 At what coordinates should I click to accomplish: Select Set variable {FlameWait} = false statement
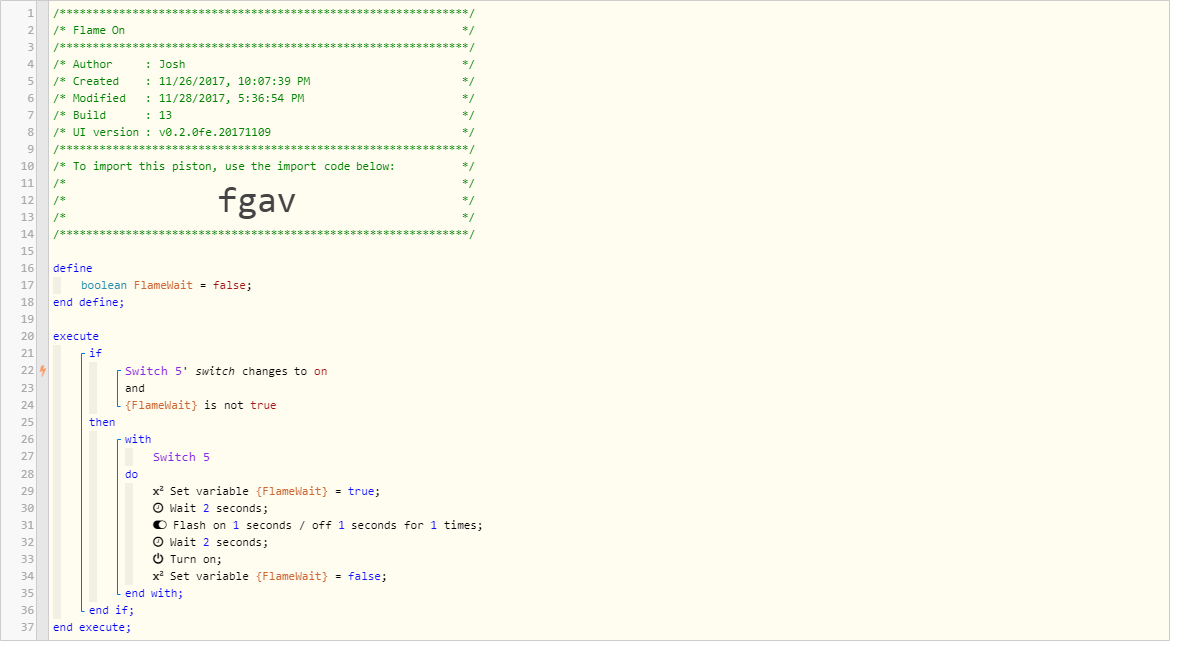(x=270, y=576)
